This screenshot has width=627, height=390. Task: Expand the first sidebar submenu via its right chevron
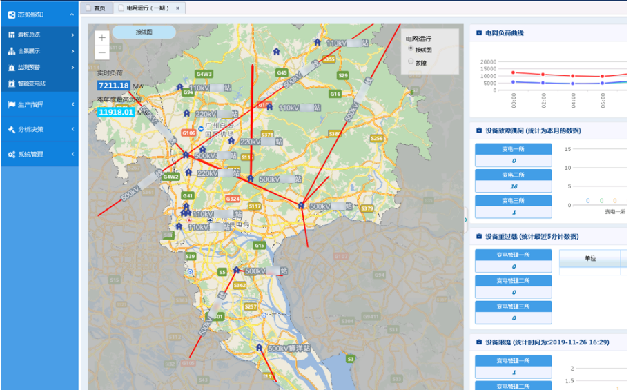73,35
